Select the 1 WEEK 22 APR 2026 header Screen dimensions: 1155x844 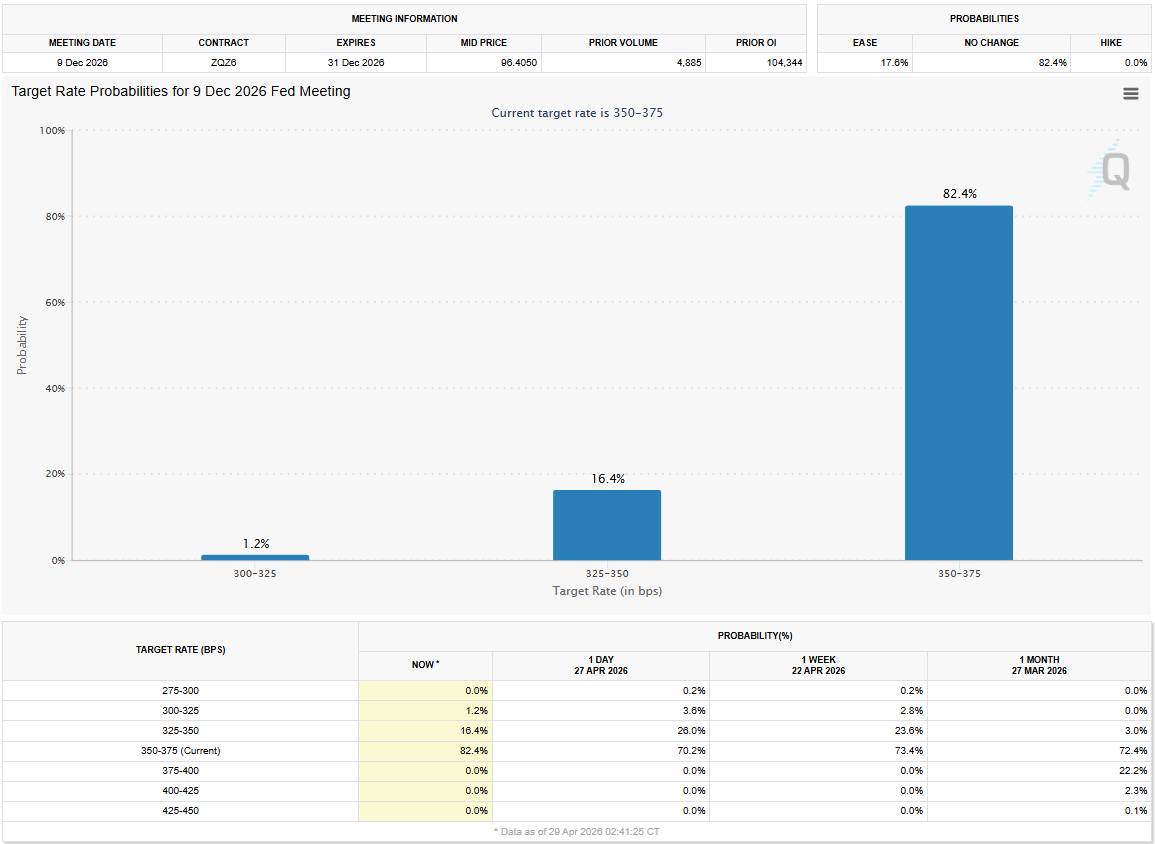pyautogui.click(x=818, y=665)
